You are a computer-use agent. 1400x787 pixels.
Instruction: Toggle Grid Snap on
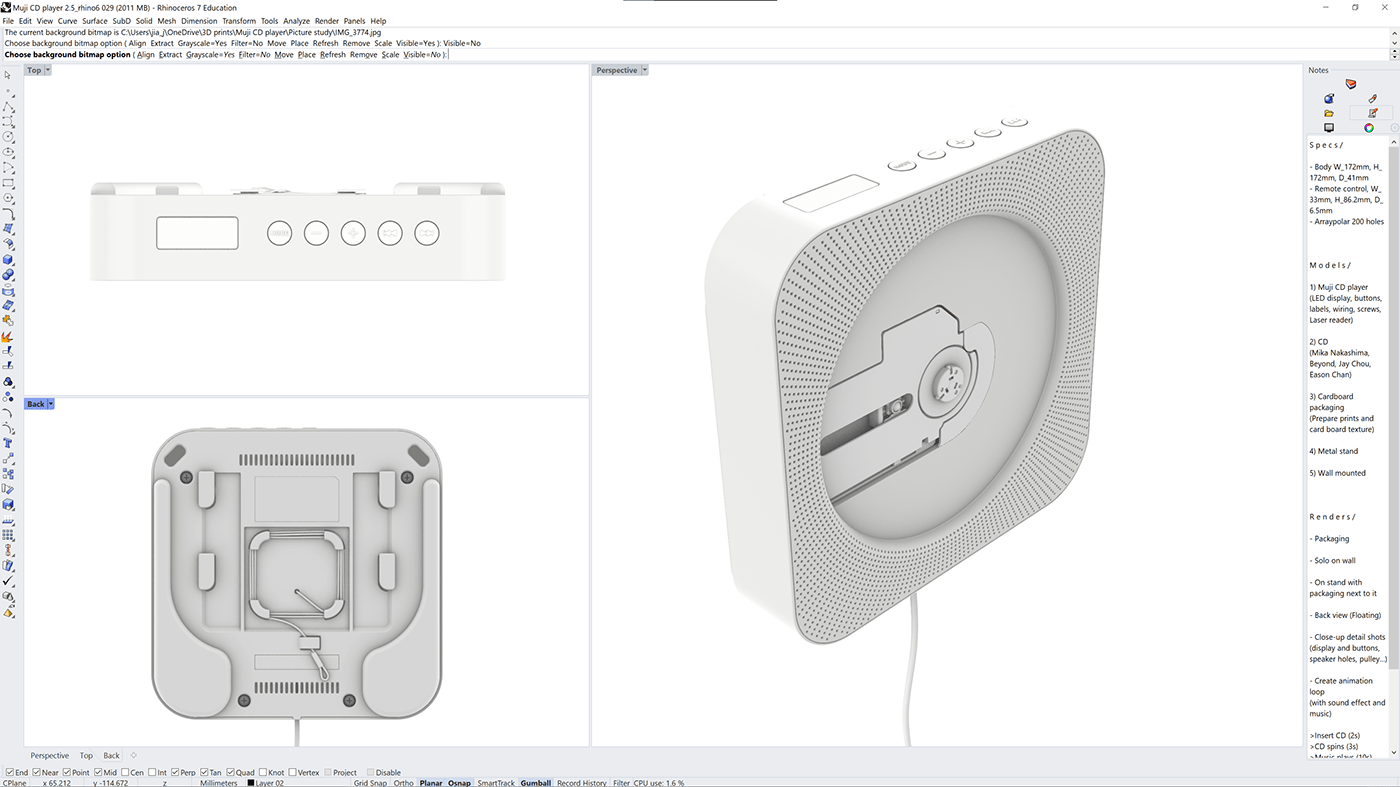coord(370,782)
